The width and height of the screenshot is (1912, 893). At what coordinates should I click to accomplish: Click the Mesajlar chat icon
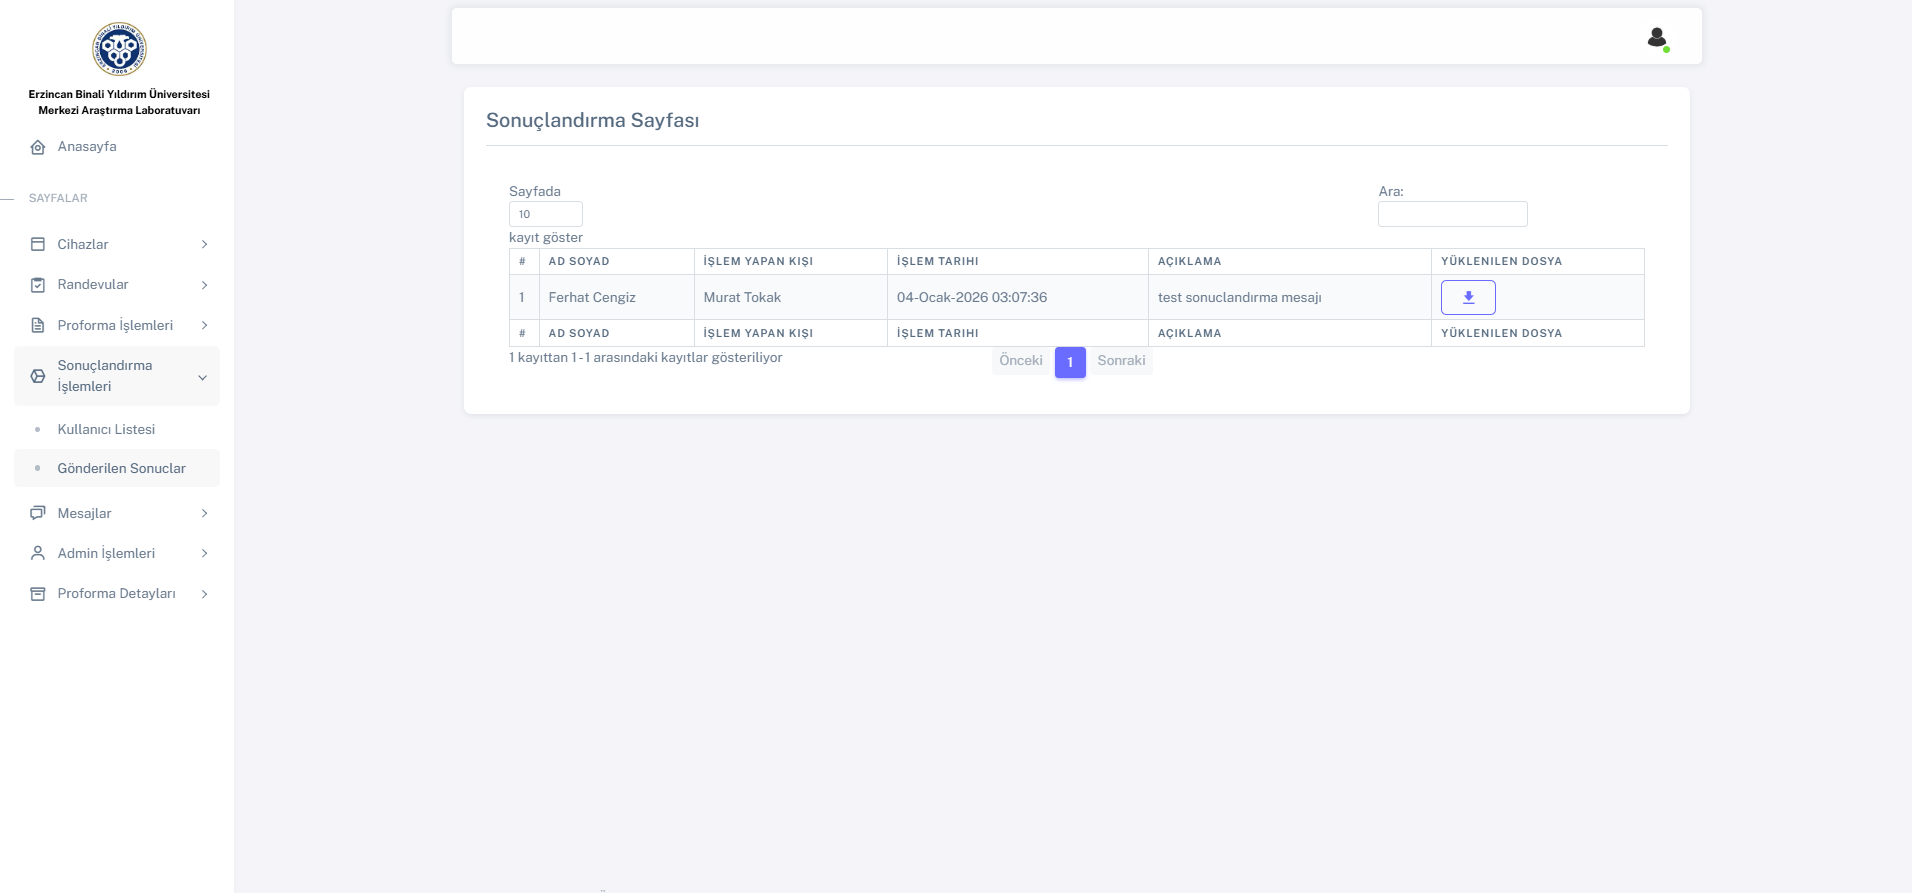pos(38,513)
